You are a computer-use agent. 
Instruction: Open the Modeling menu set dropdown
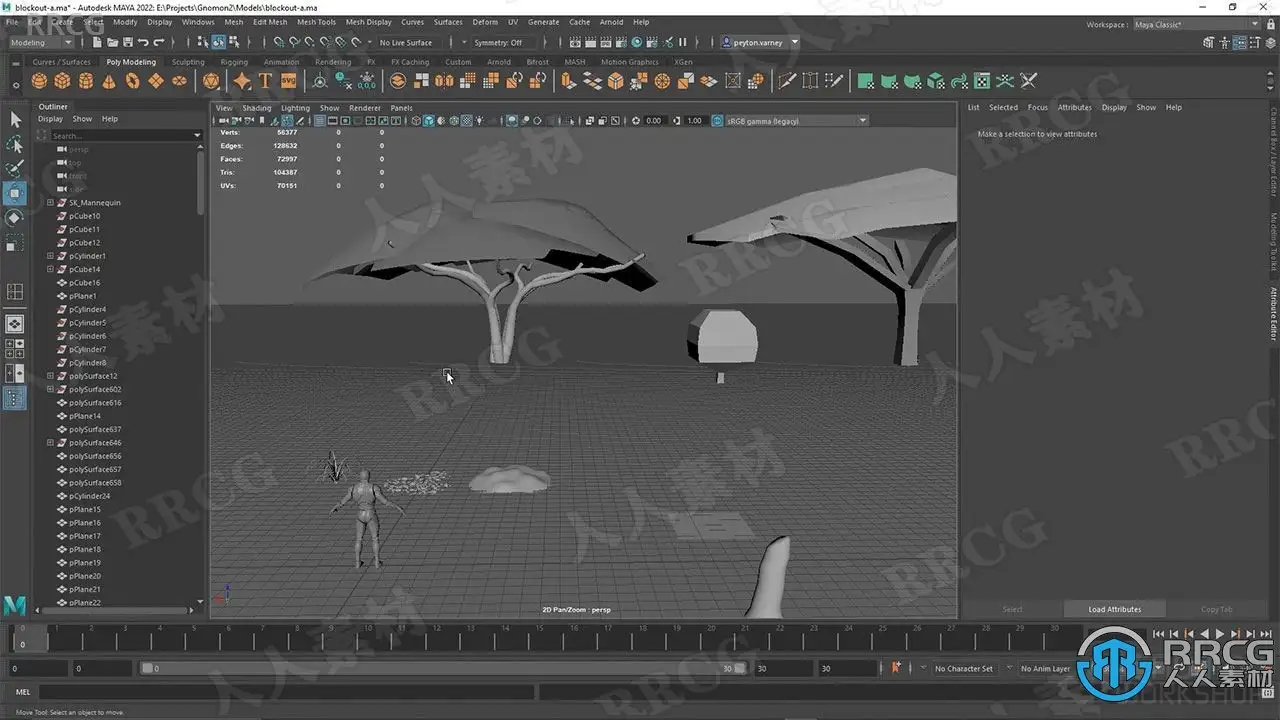[x=41, y=42]
